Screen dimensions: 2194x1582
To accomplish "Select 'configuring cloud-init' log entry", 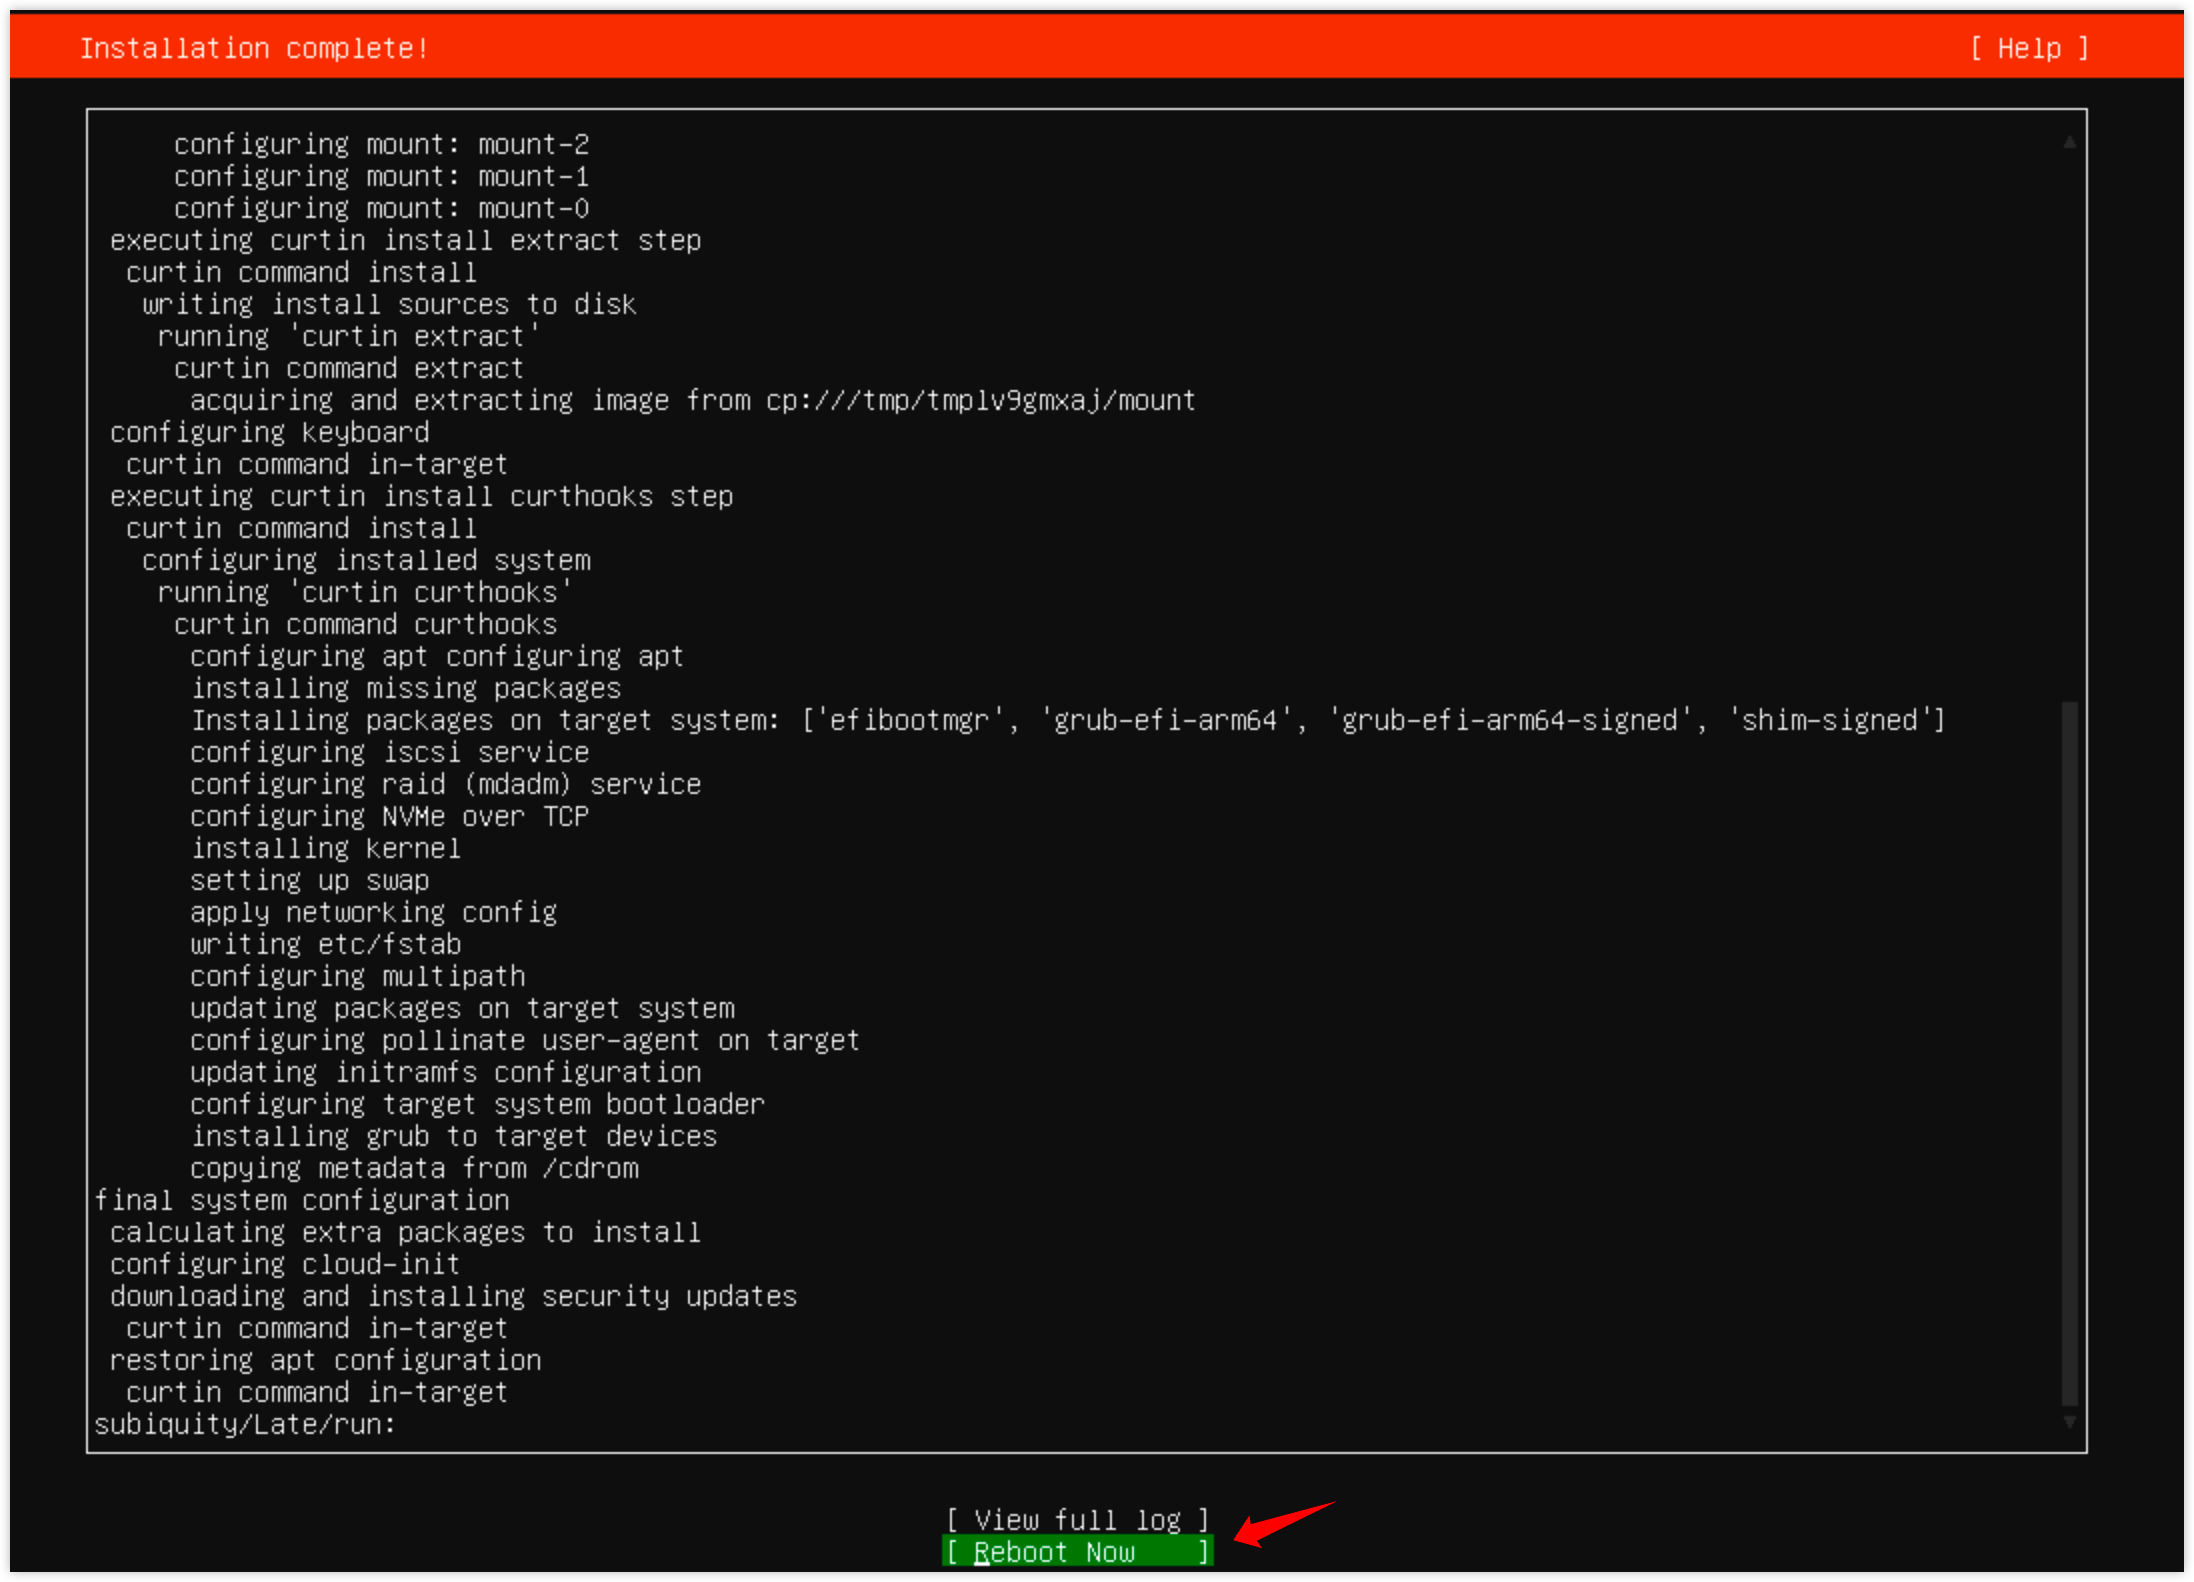I will tap(285, 1264).
